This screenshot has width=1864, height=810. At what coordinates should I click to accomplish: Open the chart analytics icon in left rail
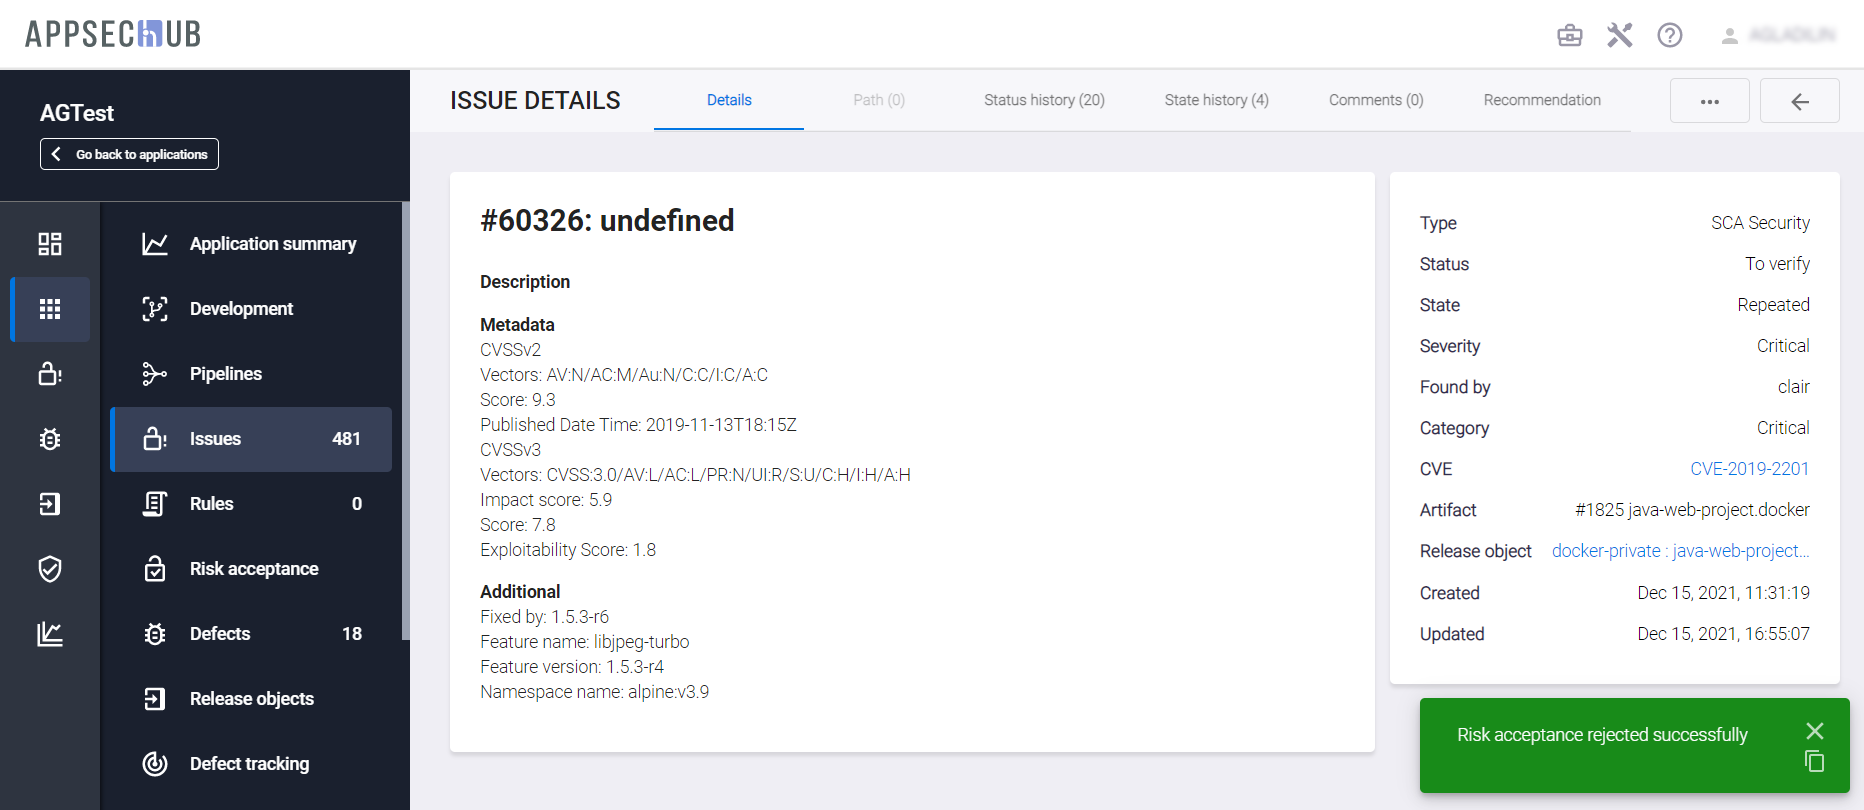pos(50,634)
